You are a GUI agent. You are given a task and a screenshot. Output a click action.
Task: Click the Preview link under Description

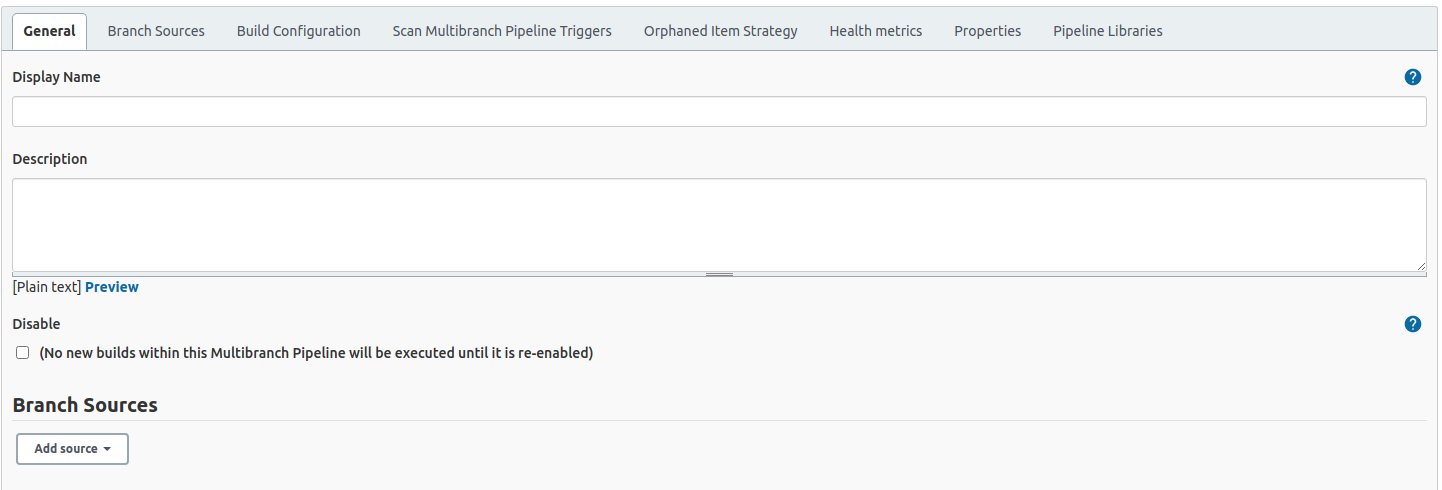pyautogui.click(x=112, y=287)
